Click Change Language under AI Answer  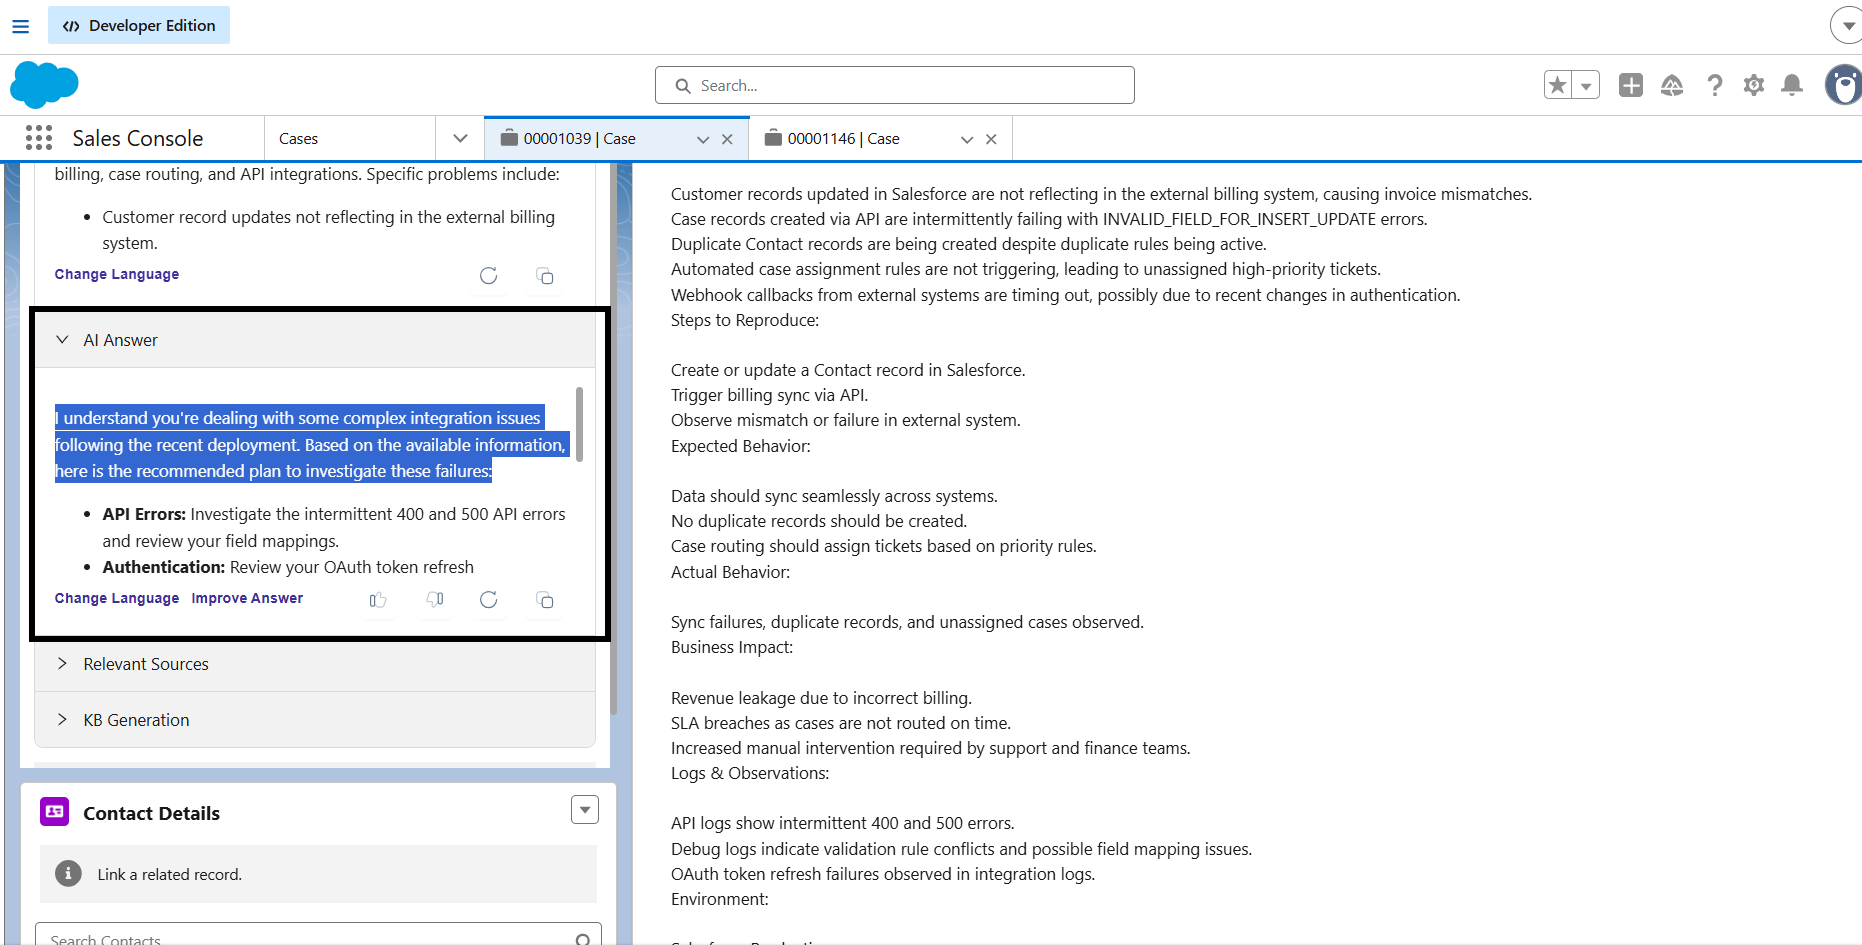coord(117,598)
